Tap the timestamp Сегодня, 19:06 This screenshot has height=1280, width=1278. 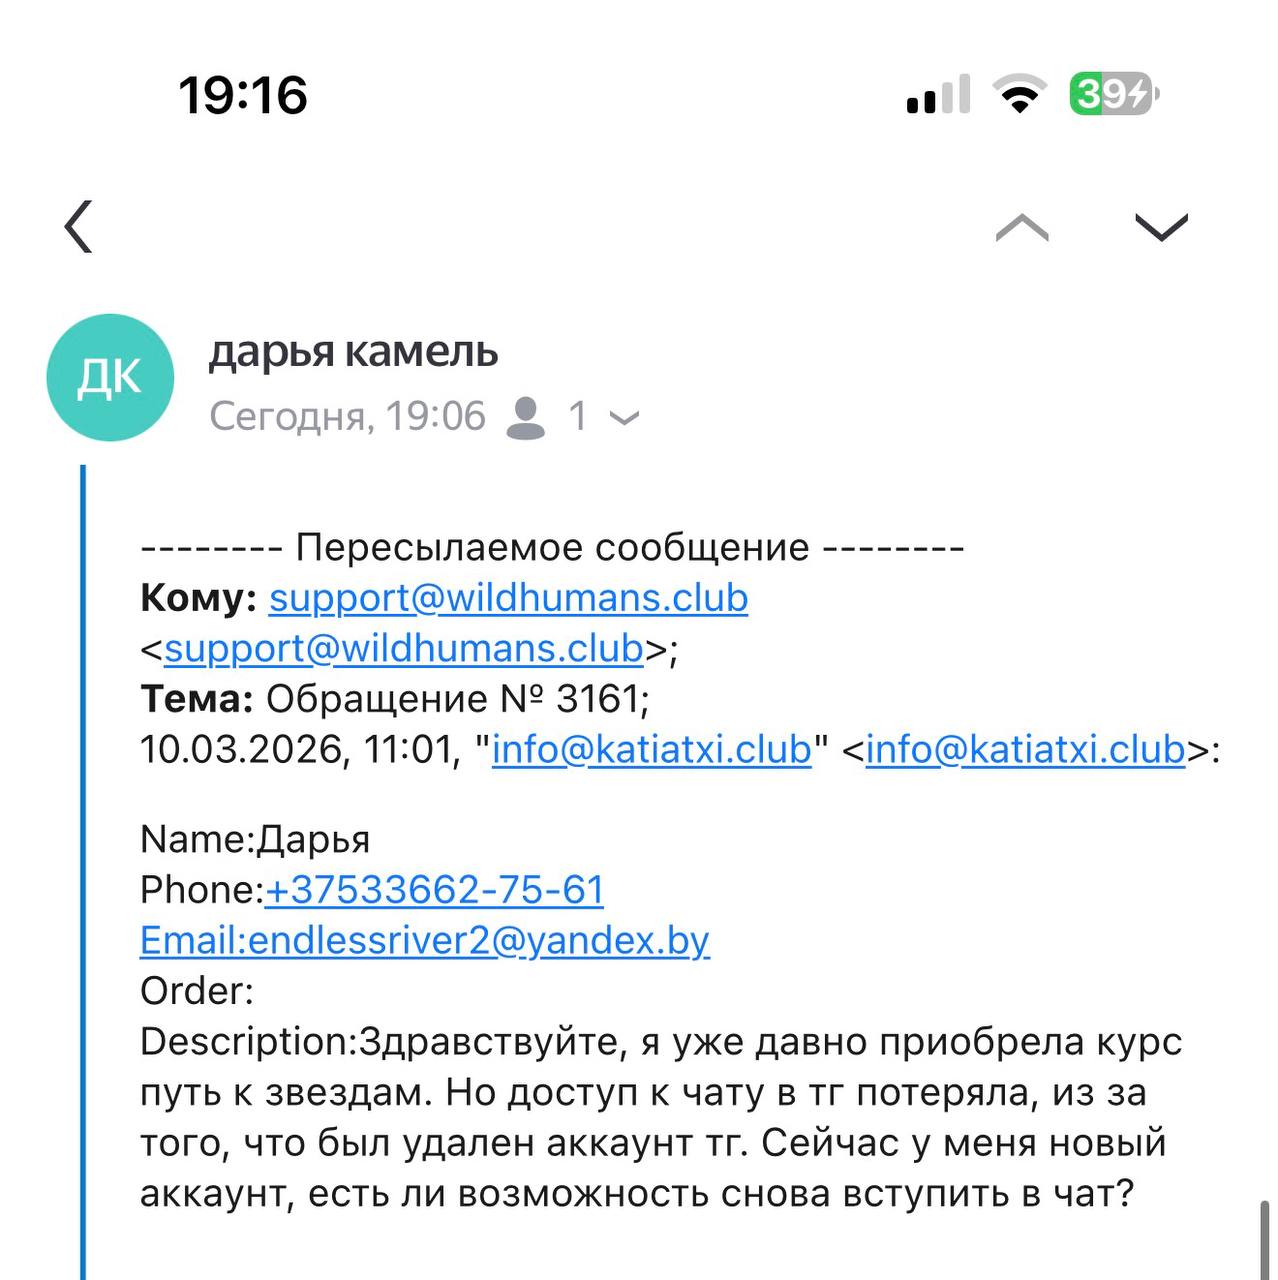[347, 417]
